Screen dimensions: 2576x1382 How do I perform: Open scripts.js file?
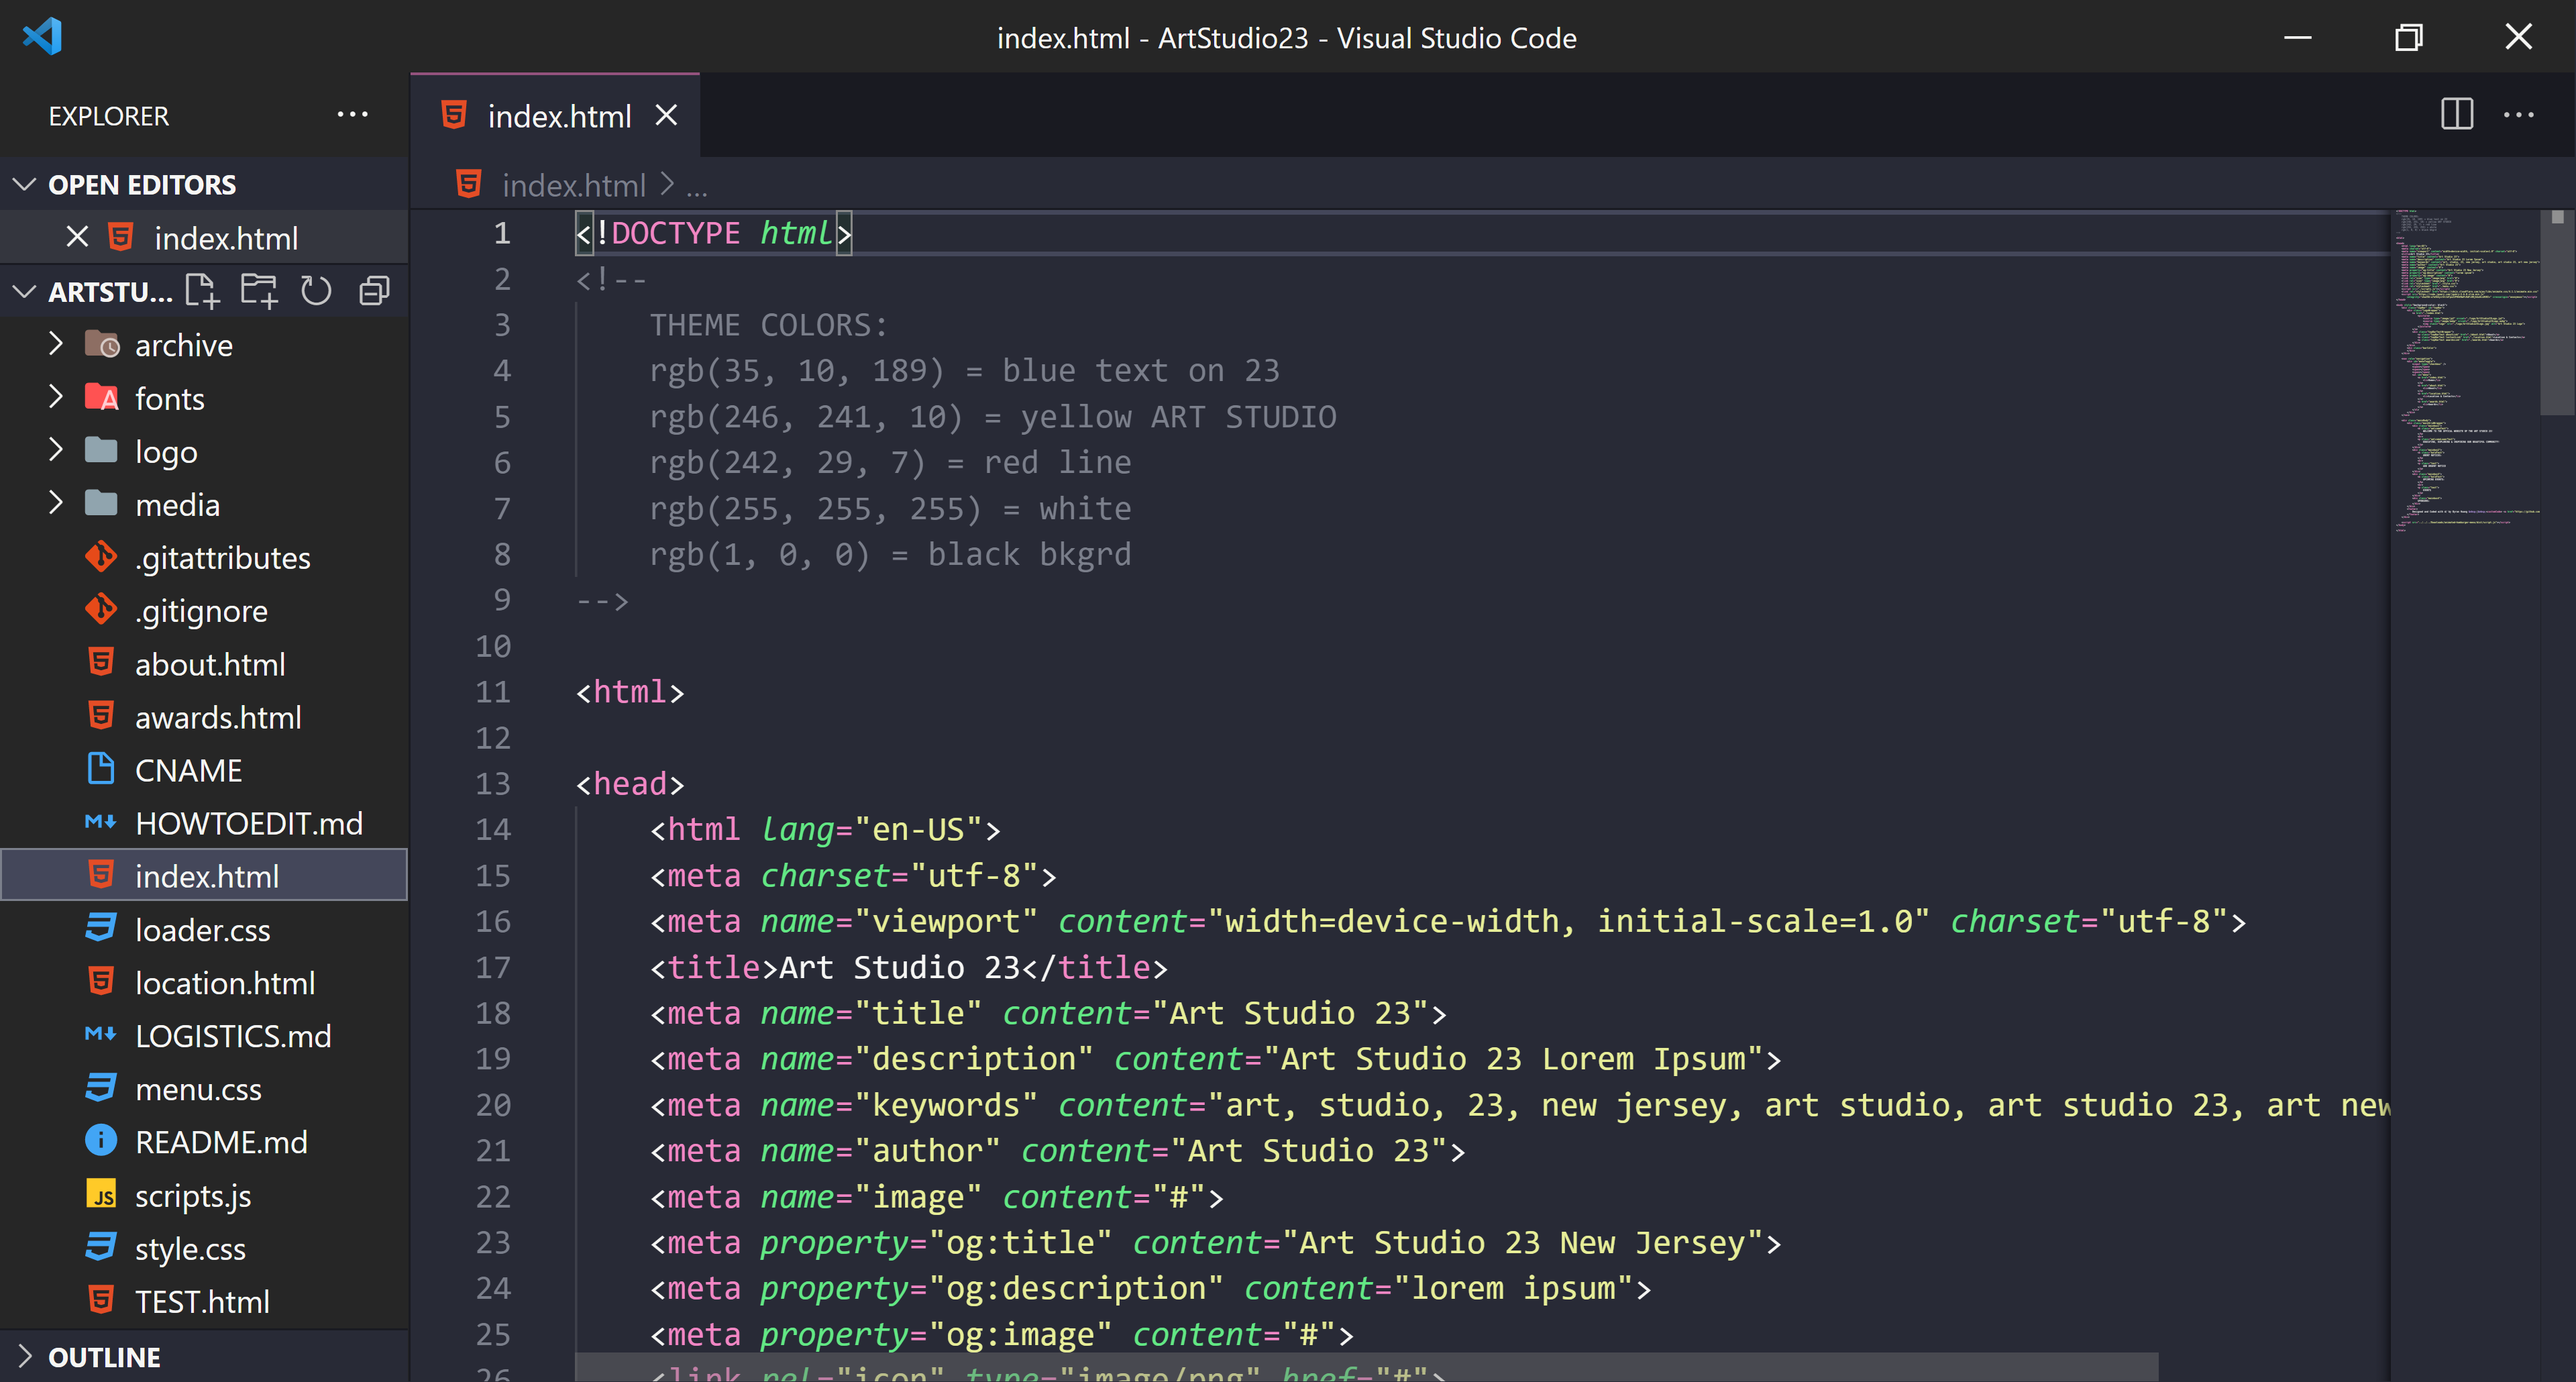[x=204, y=1196]
